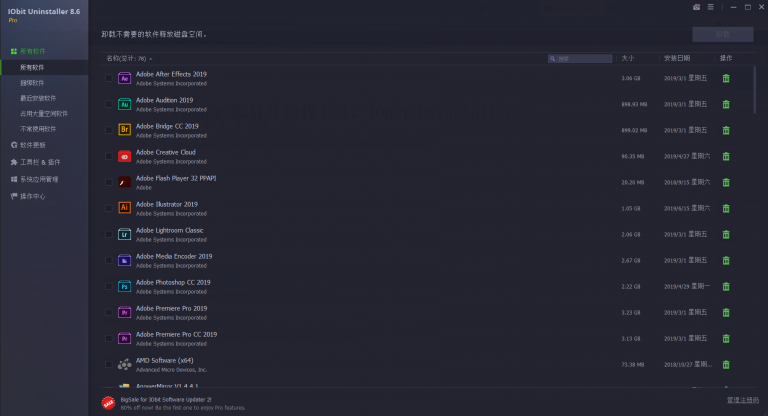Click the BigSale for IObit Software Updater banner text
Image resolution: width=768 pixels, height=416 pixels.
[166, 400]
